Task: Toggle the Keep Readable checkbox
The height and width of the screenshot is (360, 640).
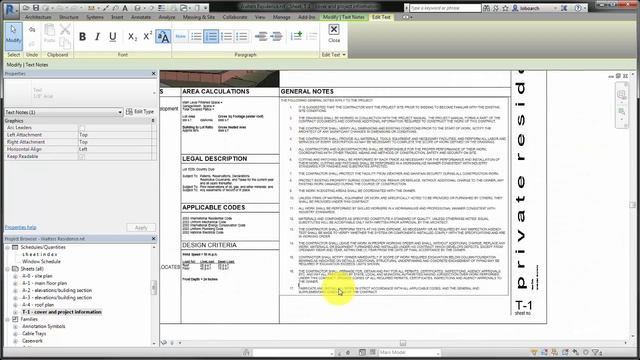Action: 82,157
